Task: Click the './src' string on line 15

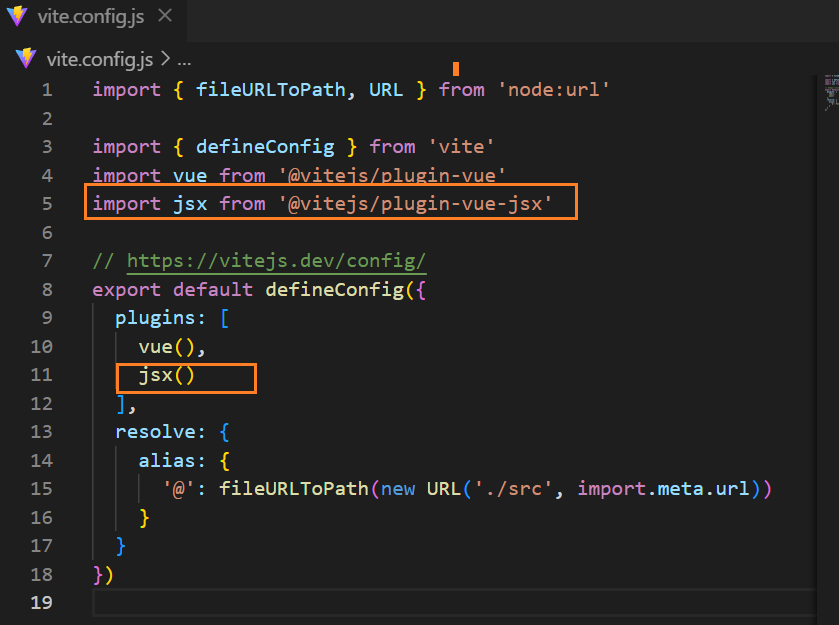Action: (513, 489)
